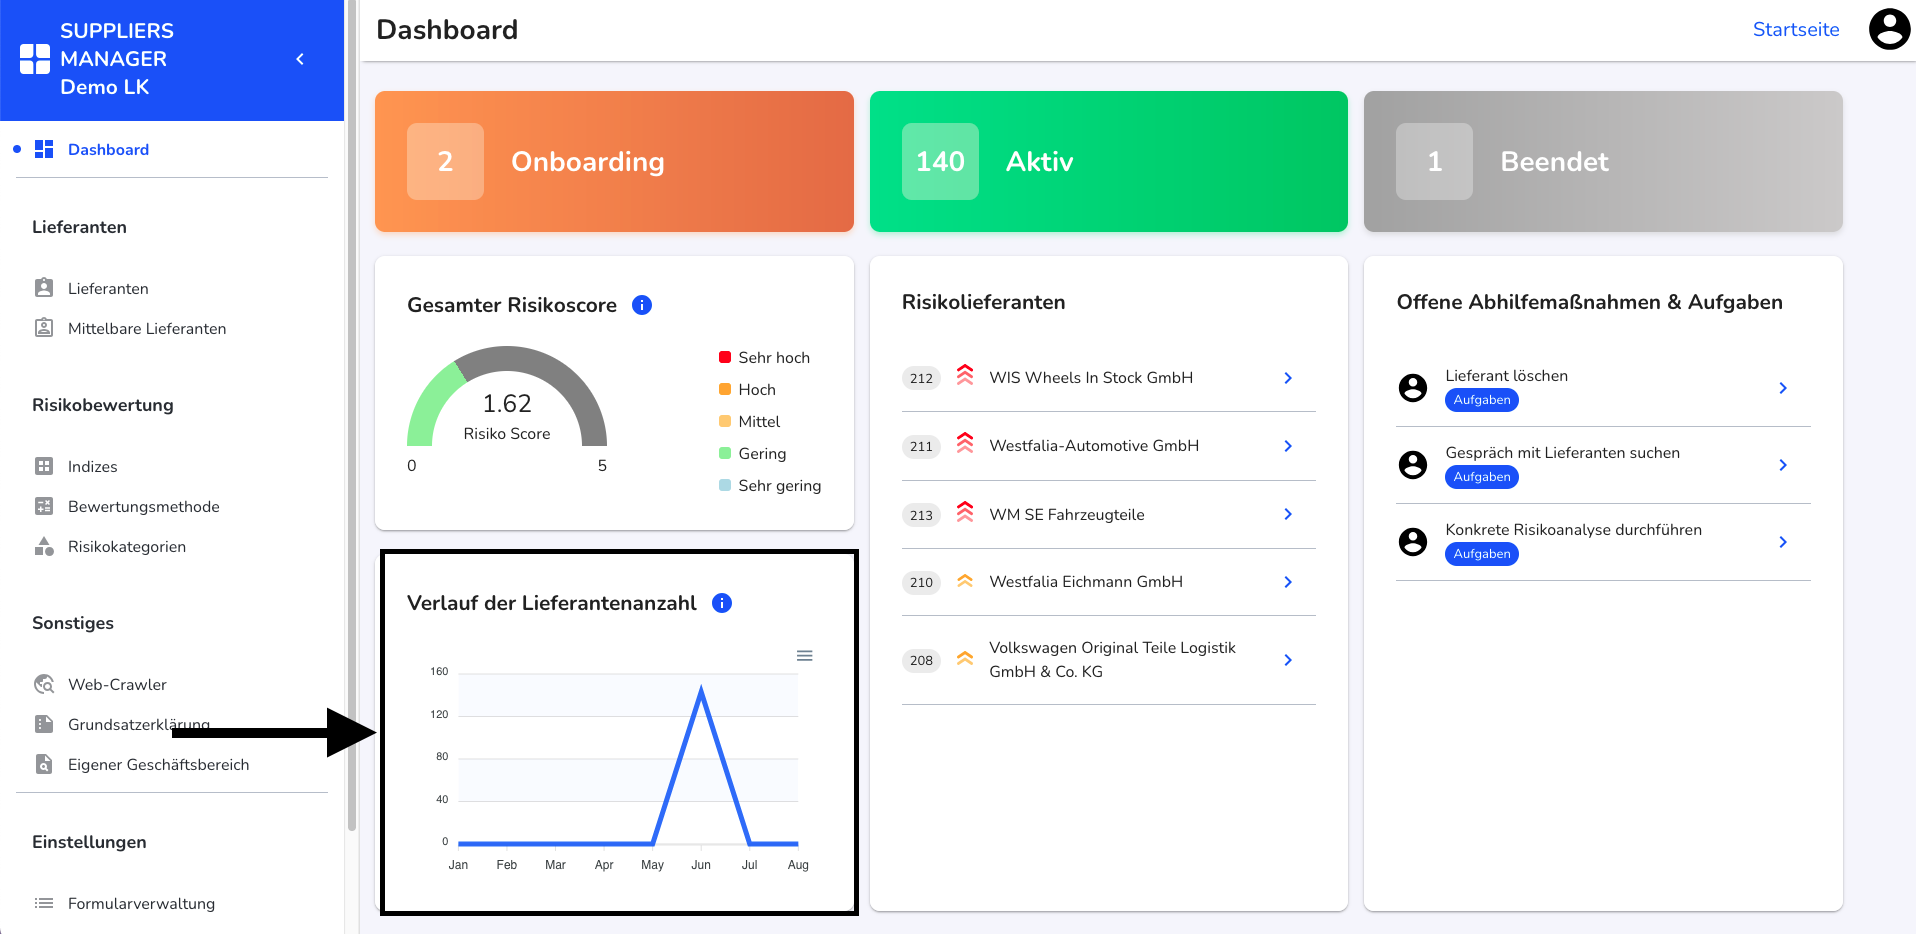
Task: Click the Formularverwaltung list icon
Action: (44, 903)
